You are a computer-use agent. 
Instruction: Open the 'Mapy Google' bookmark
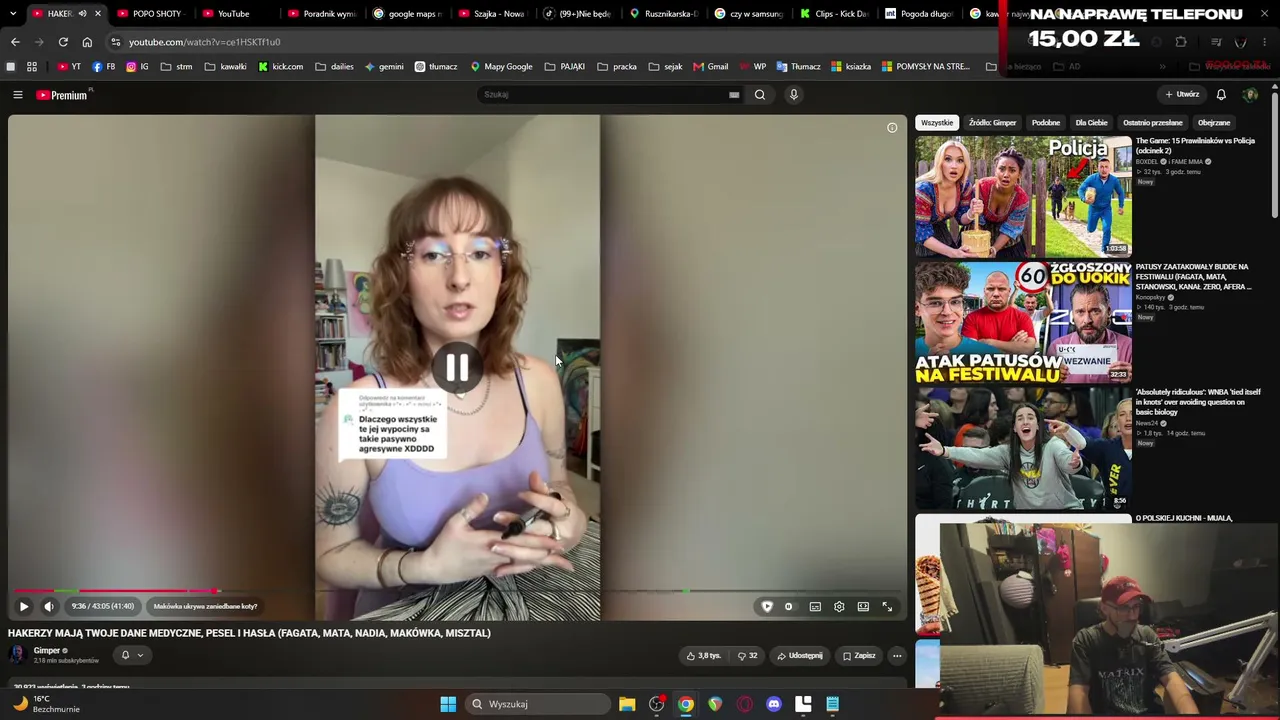pos(501,67)
